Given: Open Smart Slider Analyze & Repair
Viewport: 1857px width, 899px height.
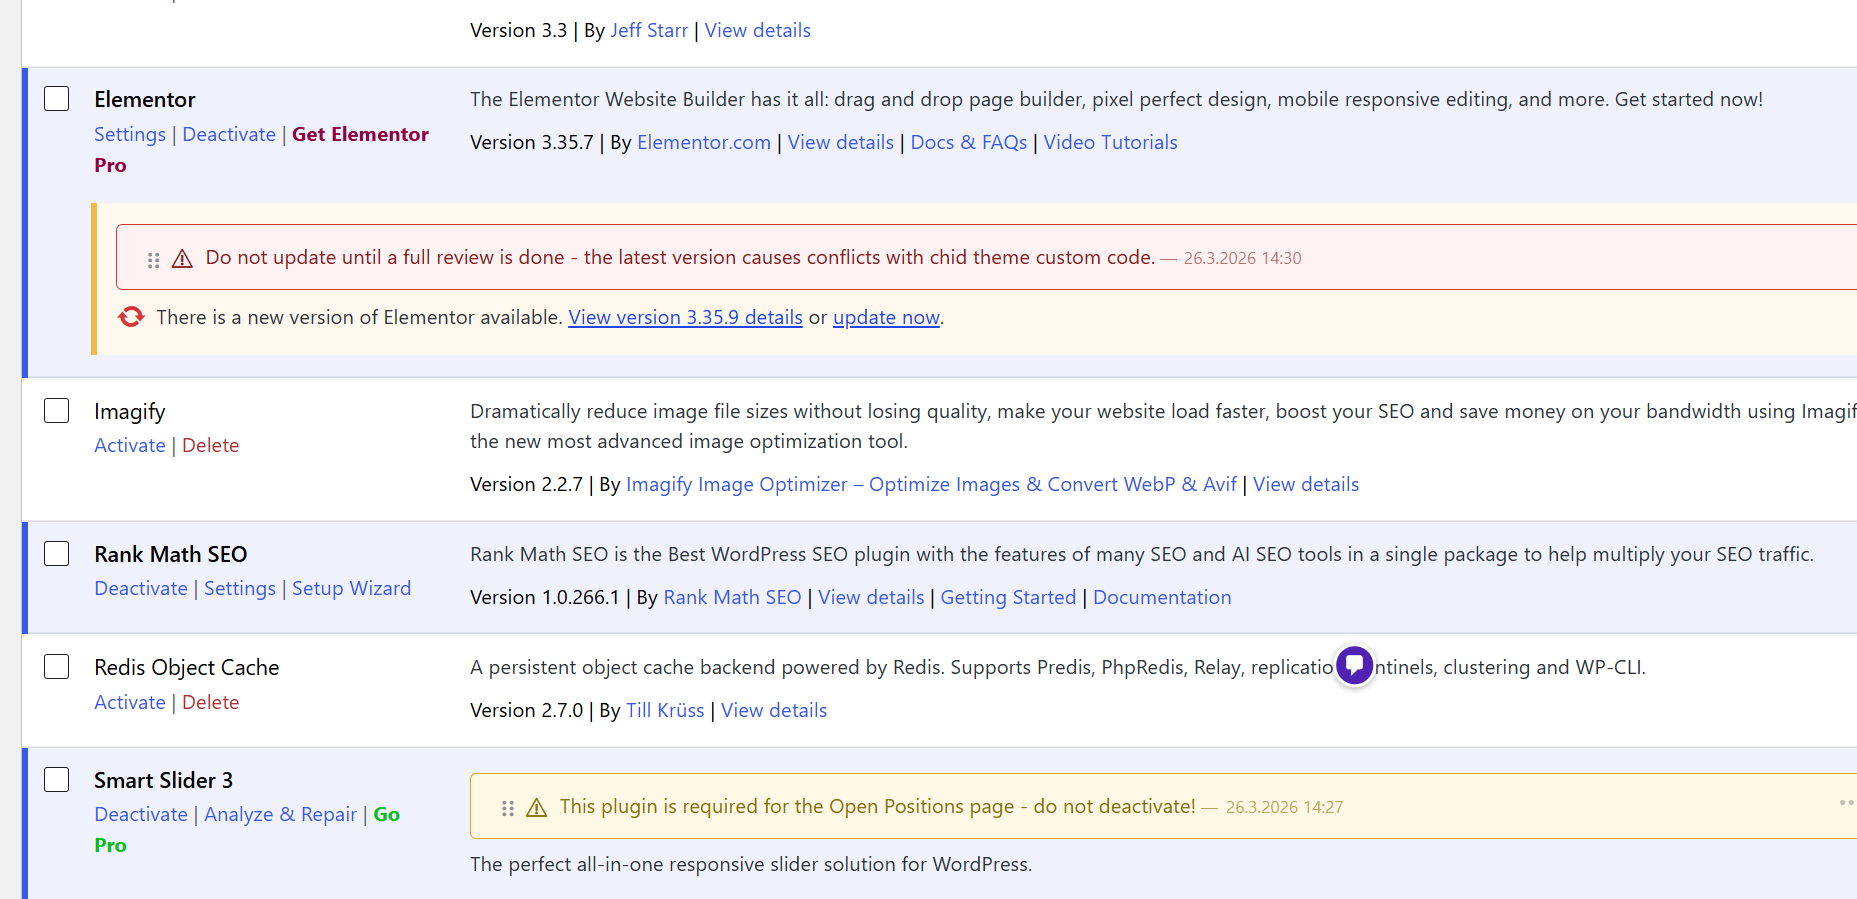Looking at the screenshot, I should [x=280, y=814].
